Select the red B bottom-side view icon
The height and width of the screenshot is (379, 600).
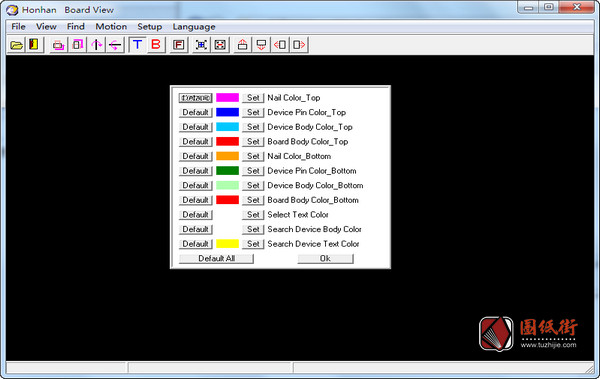pyautogui.click(x=156, y=45)
